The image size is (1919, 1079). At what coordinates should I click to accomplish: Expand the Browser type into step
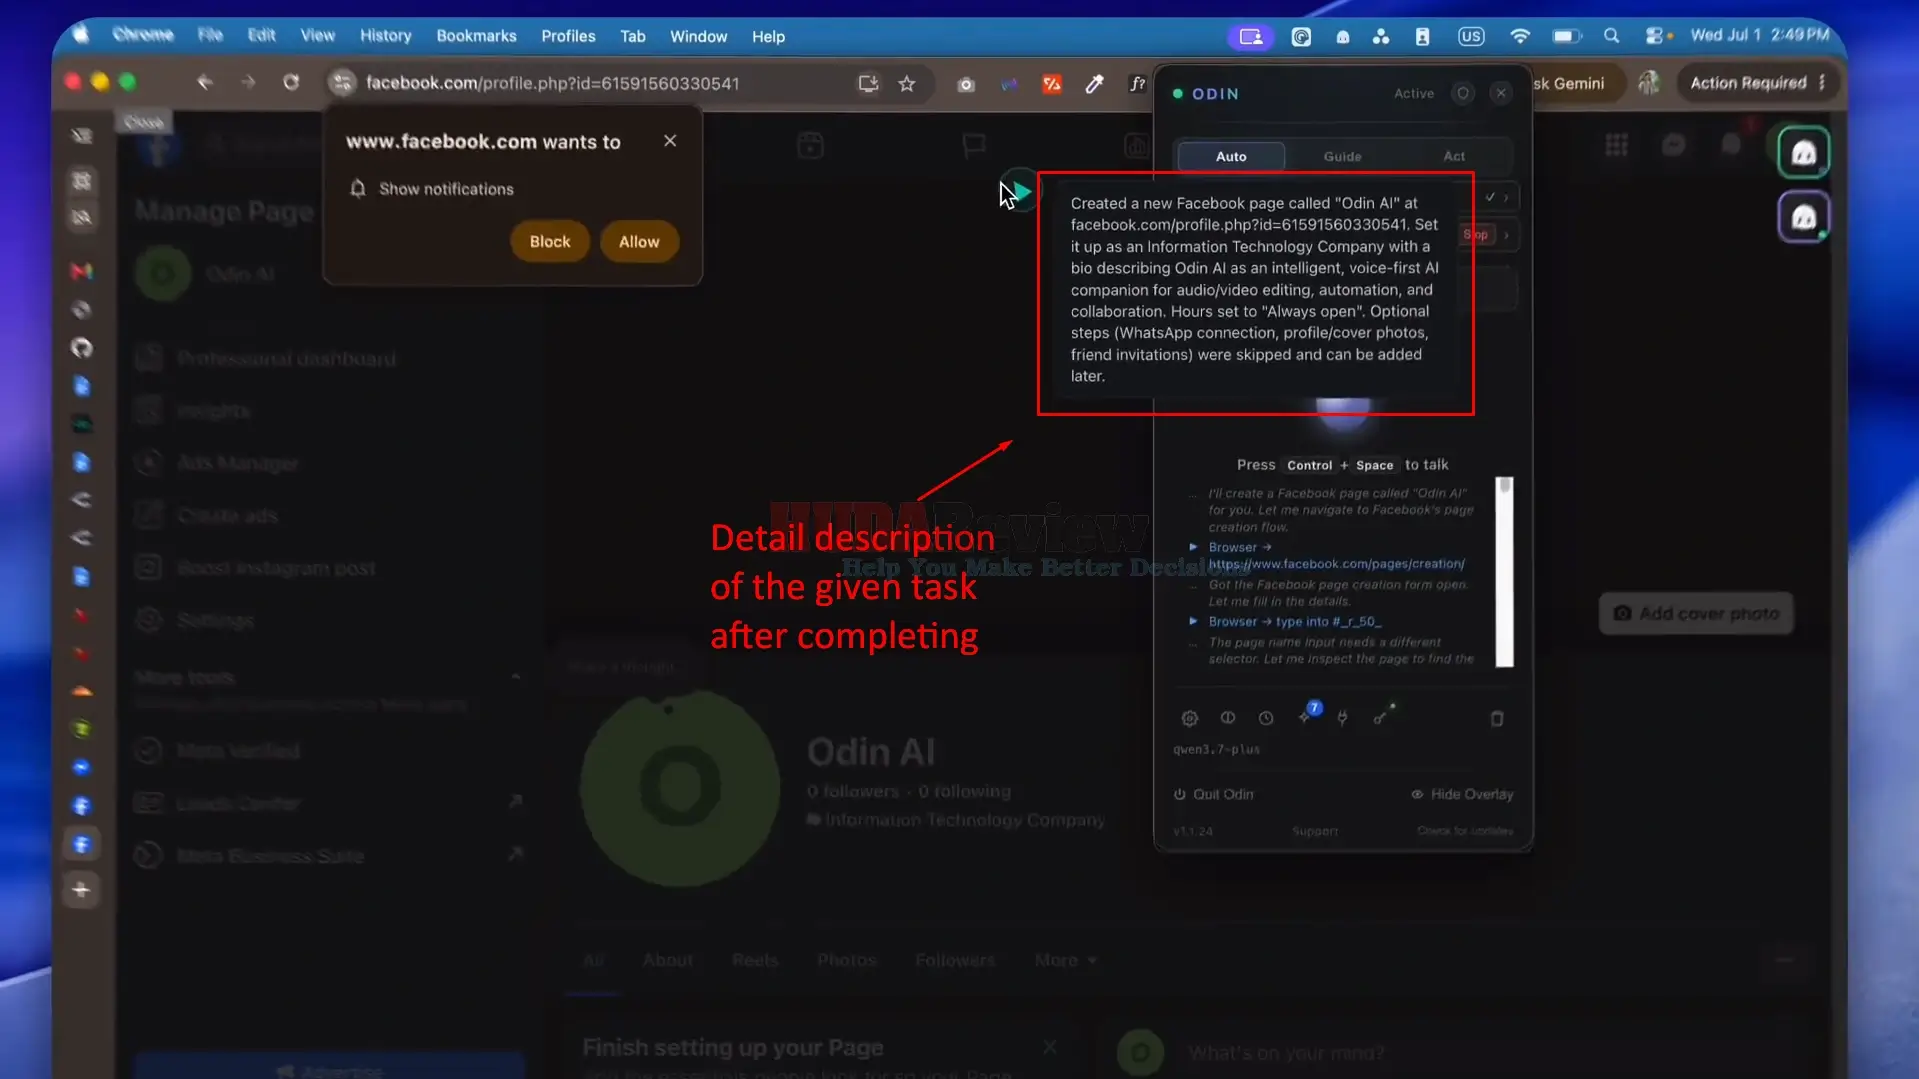coord(1193,621)
